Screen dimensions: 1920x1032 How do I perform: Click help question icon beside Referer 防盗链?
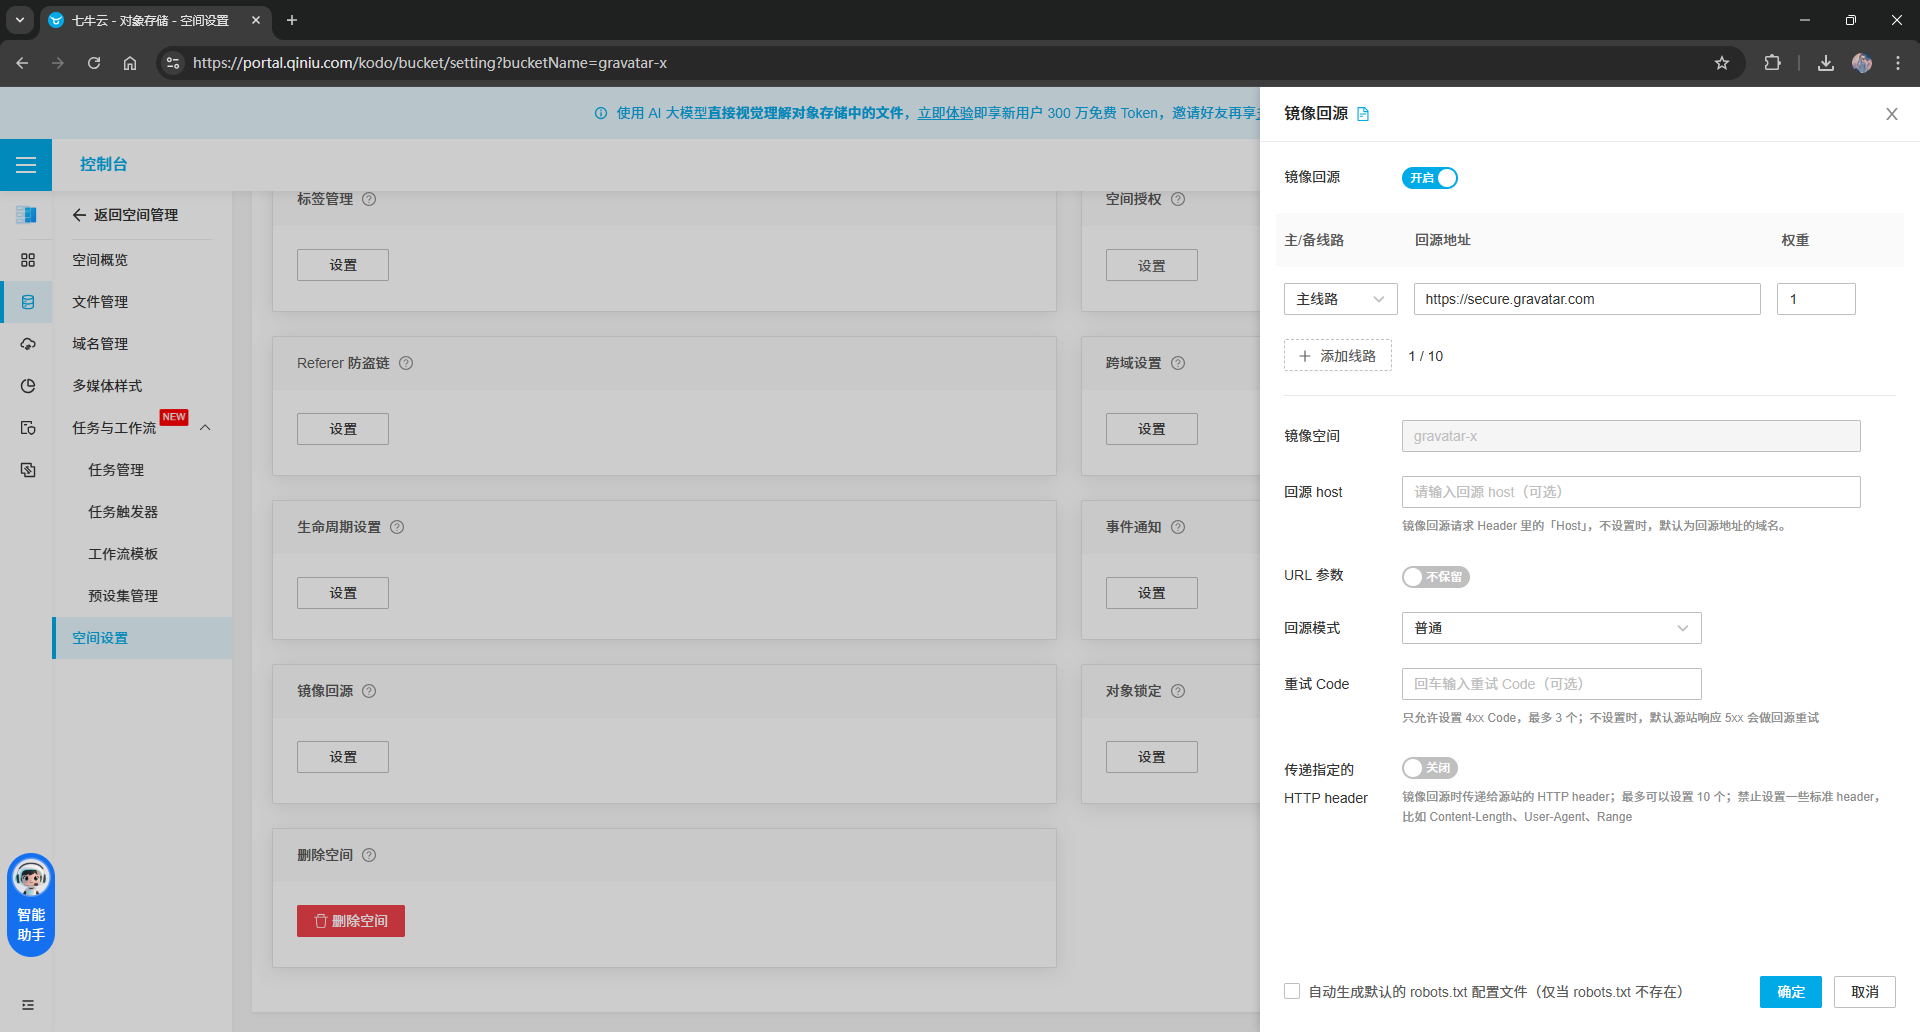(x=406, y=363)
